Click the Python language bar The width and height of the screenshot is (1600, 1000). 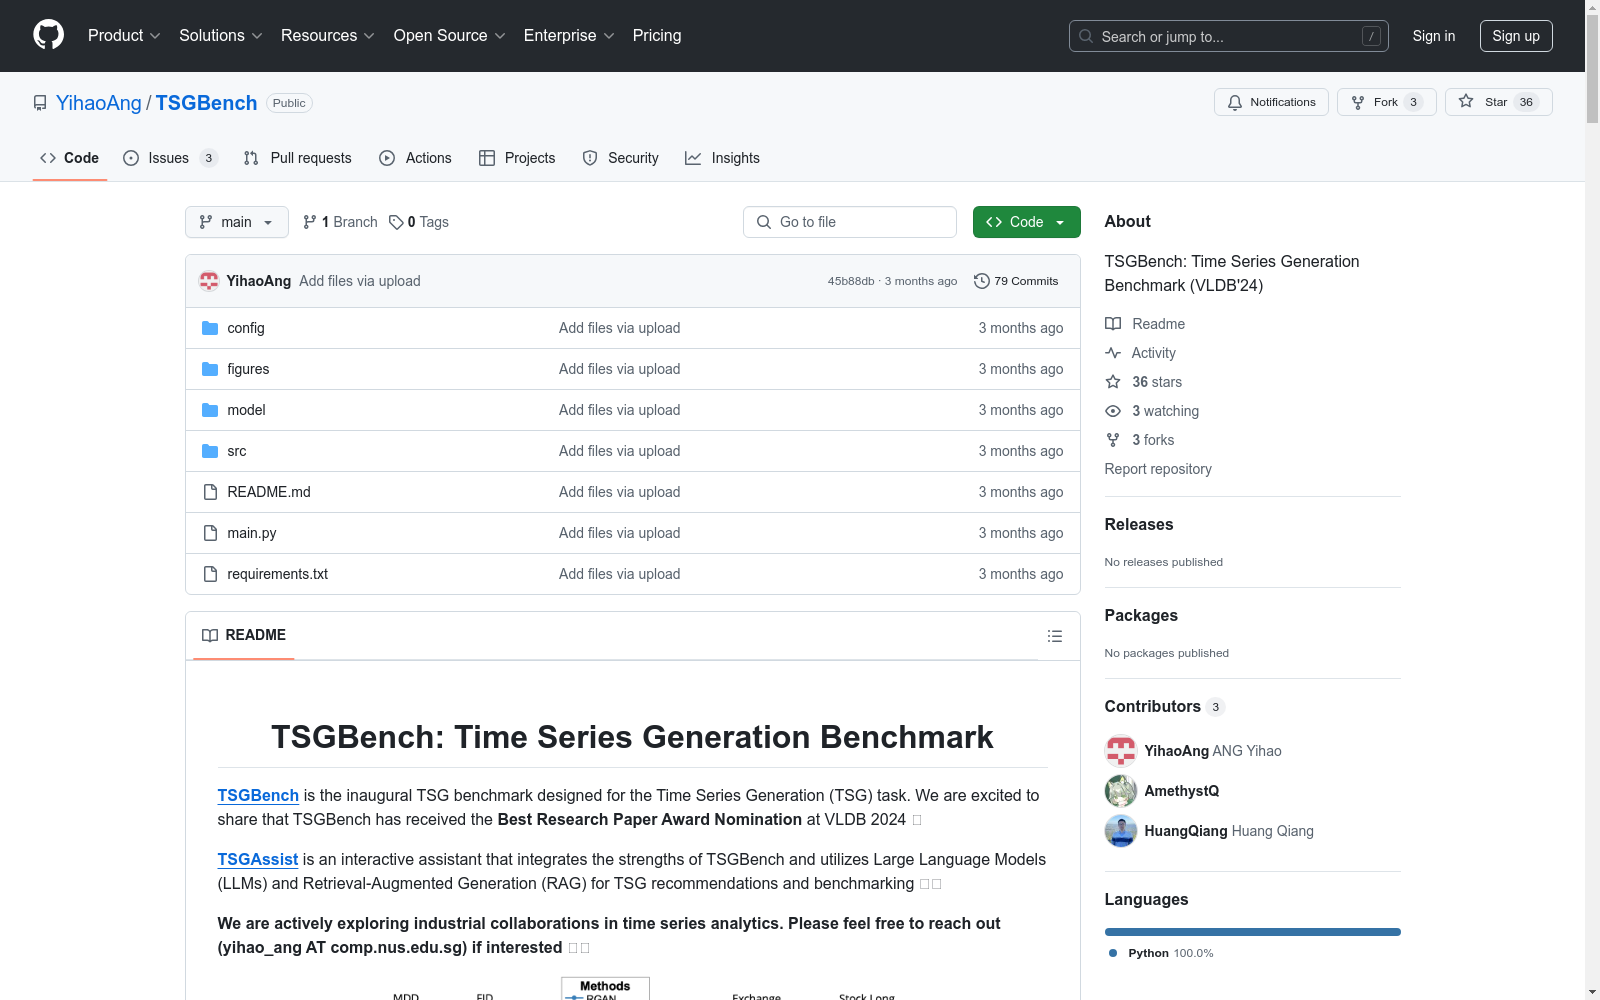point(1253,932)
